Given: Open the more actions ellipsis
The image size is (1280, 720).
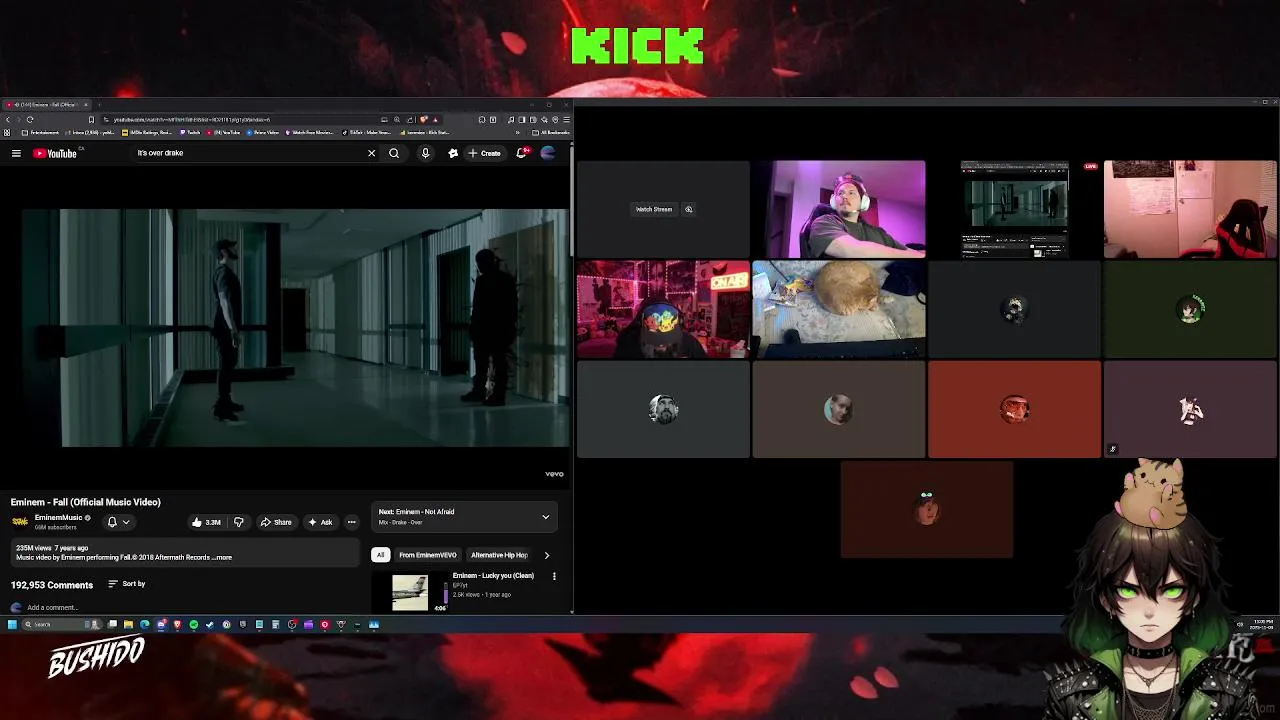Looking at the screenshot, I should coord(351,522).
